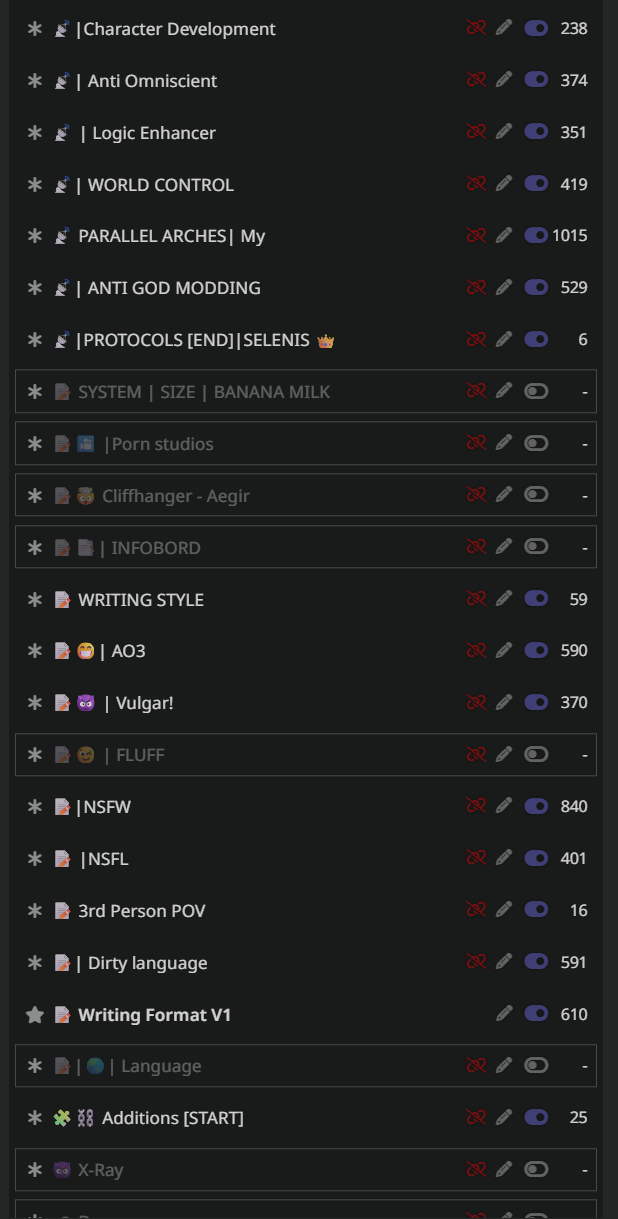This screenshot has width=618, height=1219.
Task: Click the asterisk icon beside Logic Enhancer
Action: point(35,133)
